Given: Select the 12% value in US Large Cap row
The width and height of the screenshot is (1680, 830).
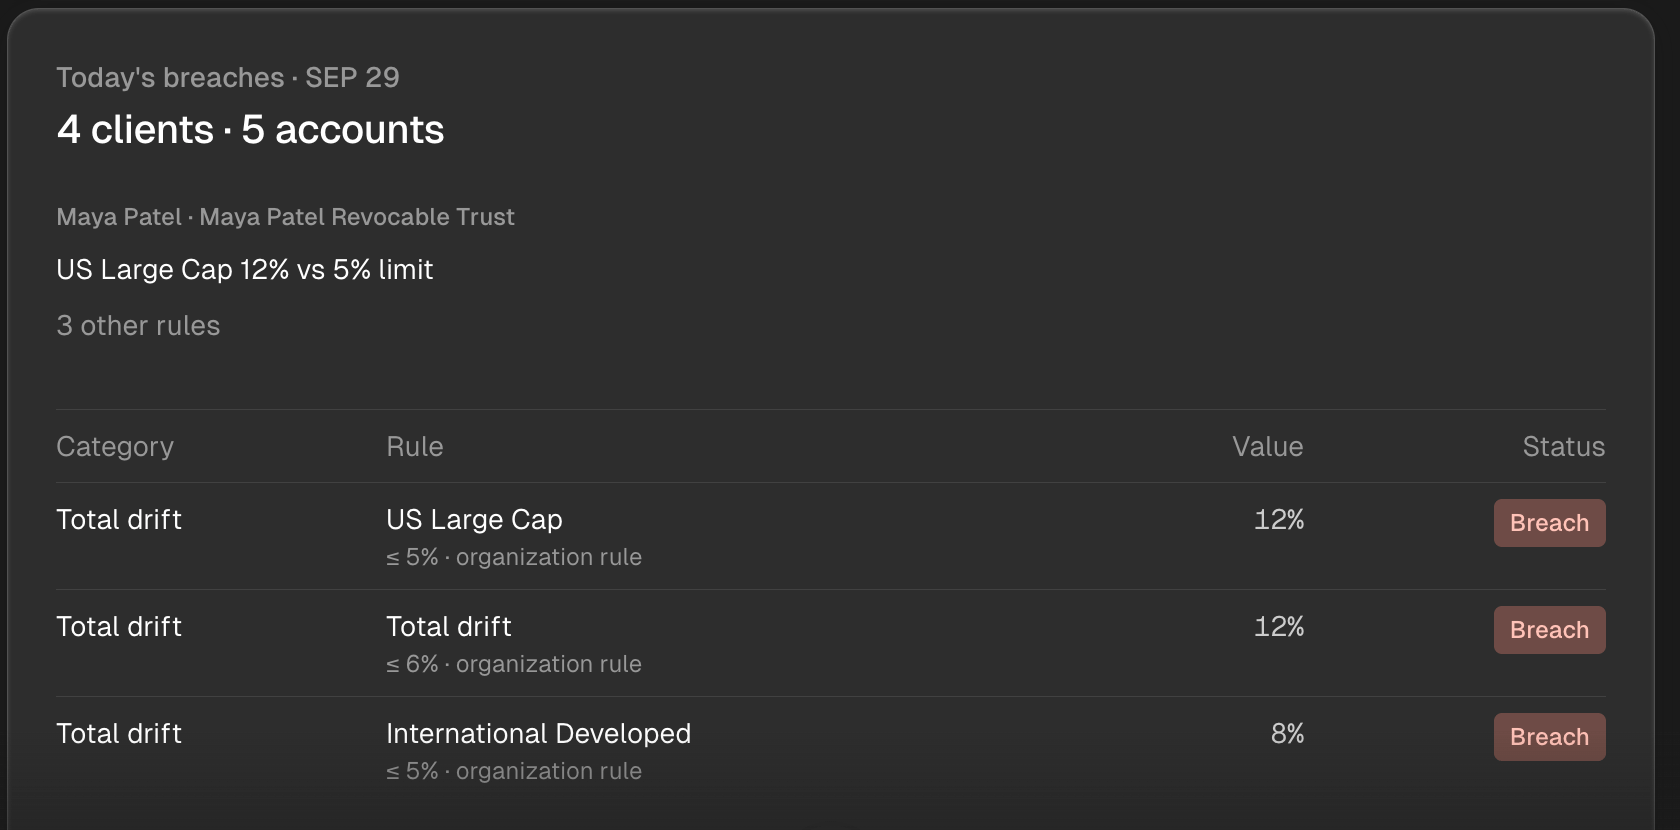Looking at the screenshot, I should (1279, 520).
